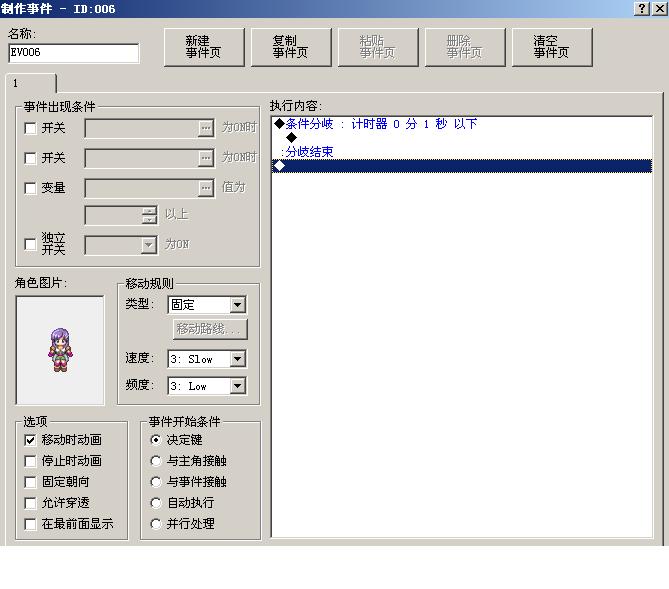Viewport: 669px width, 589px height.
Task: Check the 固定朝向 option
Action: pos(30,482)
